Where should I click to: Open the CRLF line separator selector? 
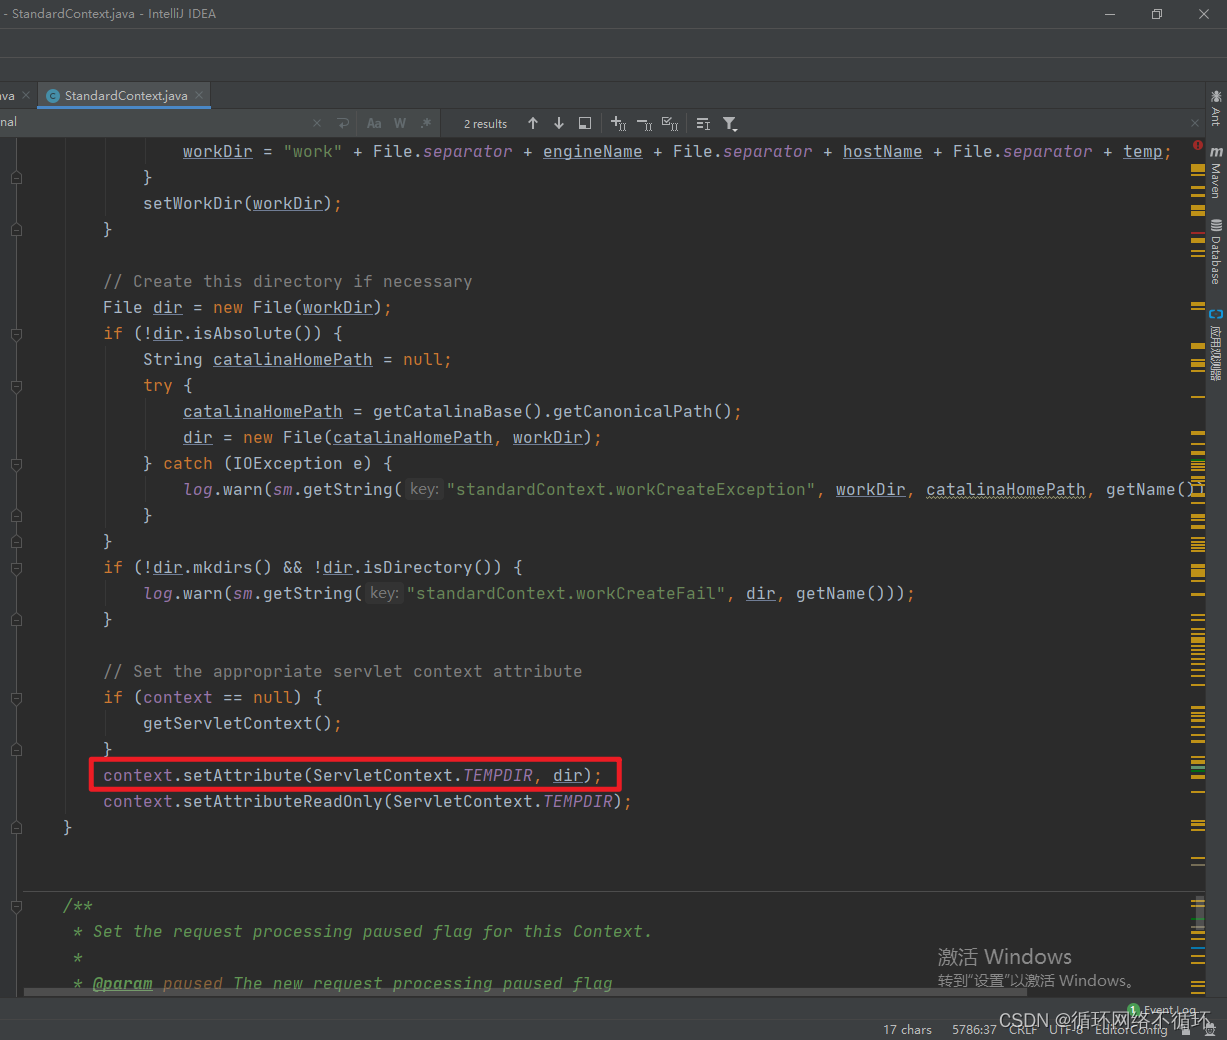(x=1022, y=1030)
